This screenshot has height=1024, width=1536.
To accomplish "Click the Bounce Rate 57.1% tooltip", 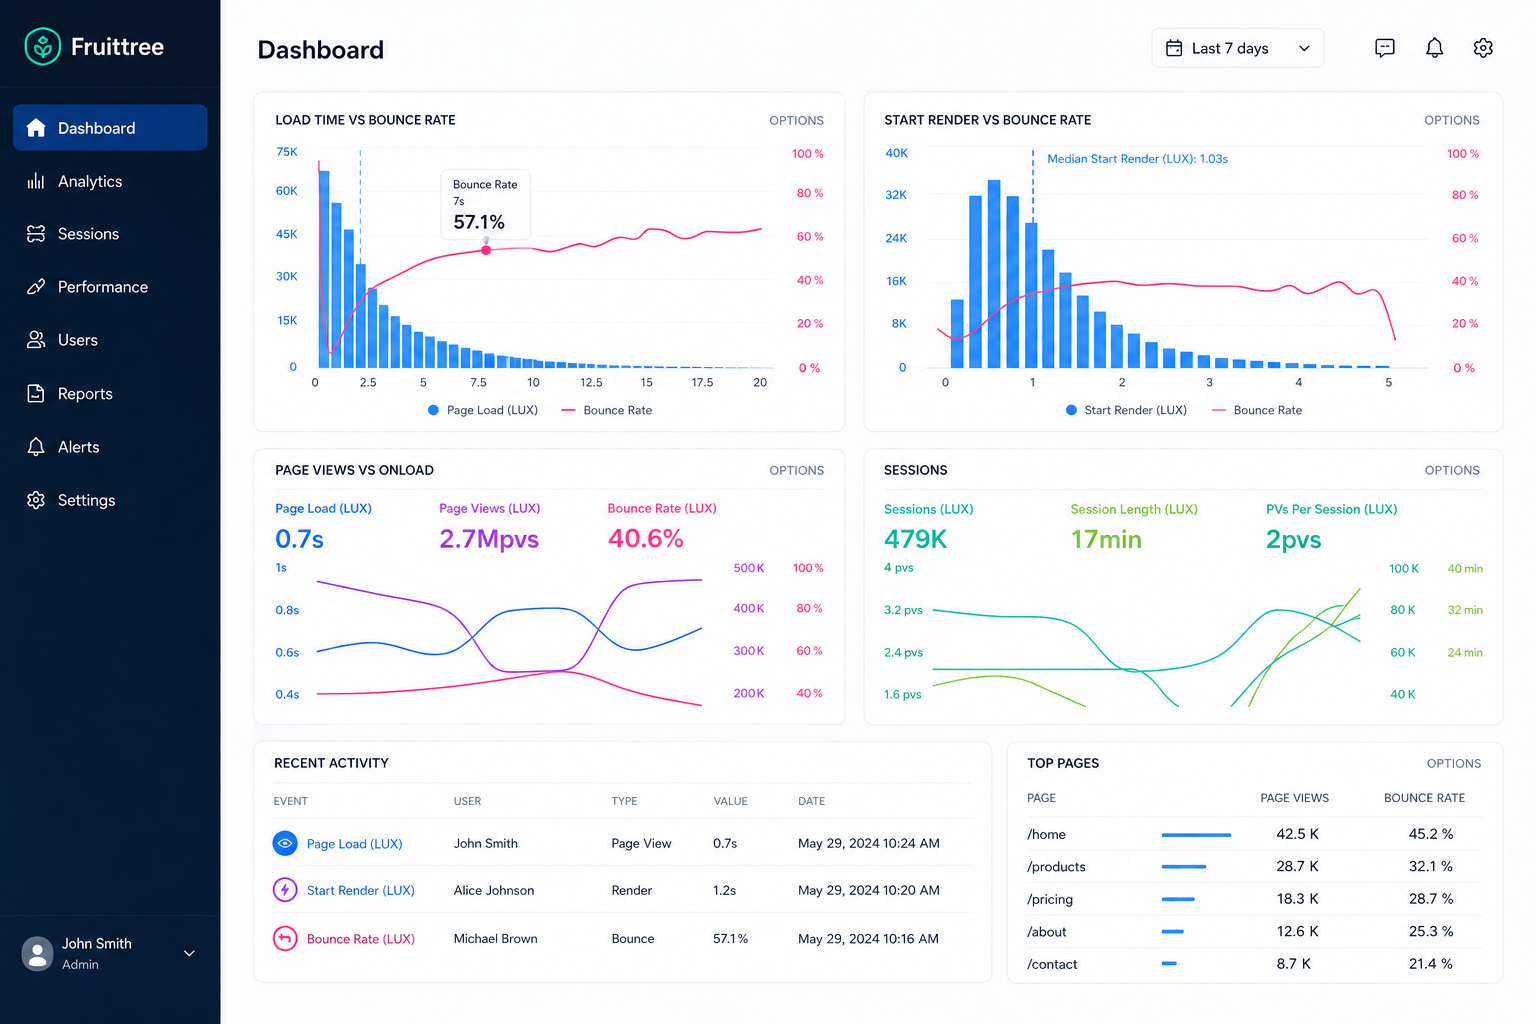I will pos(485,205).
